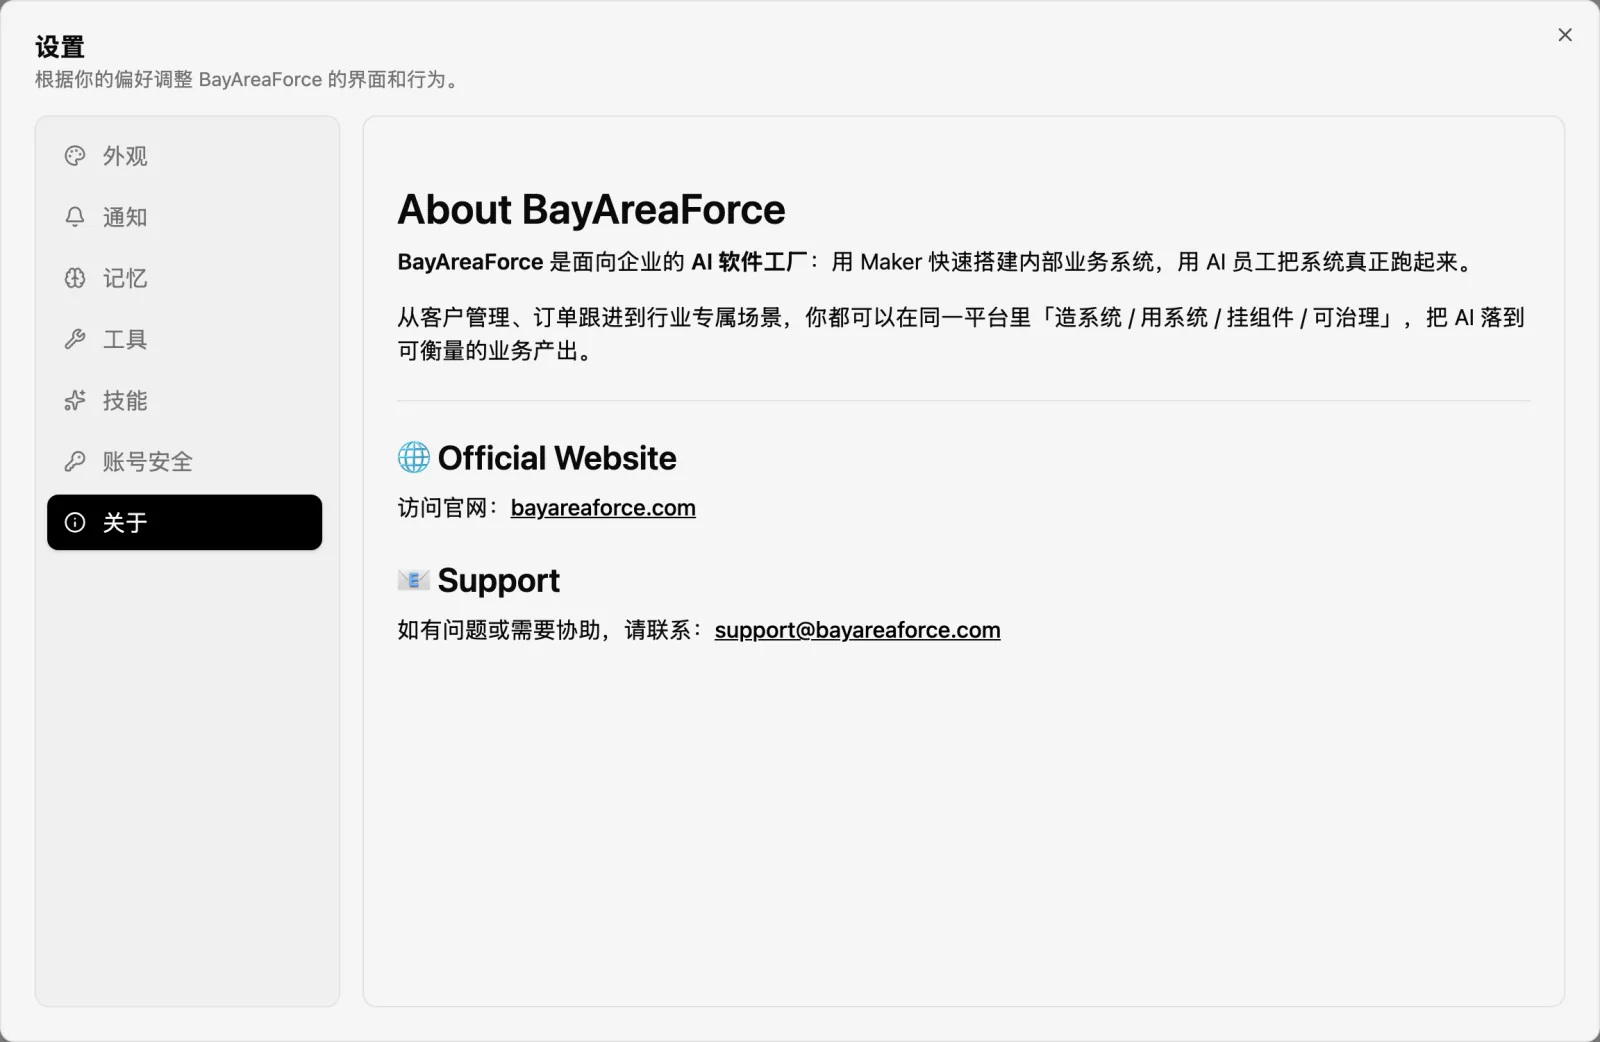The image size is (1600, 1042).
Task: Show the 技能 settings tab
Action: (185, 400)
